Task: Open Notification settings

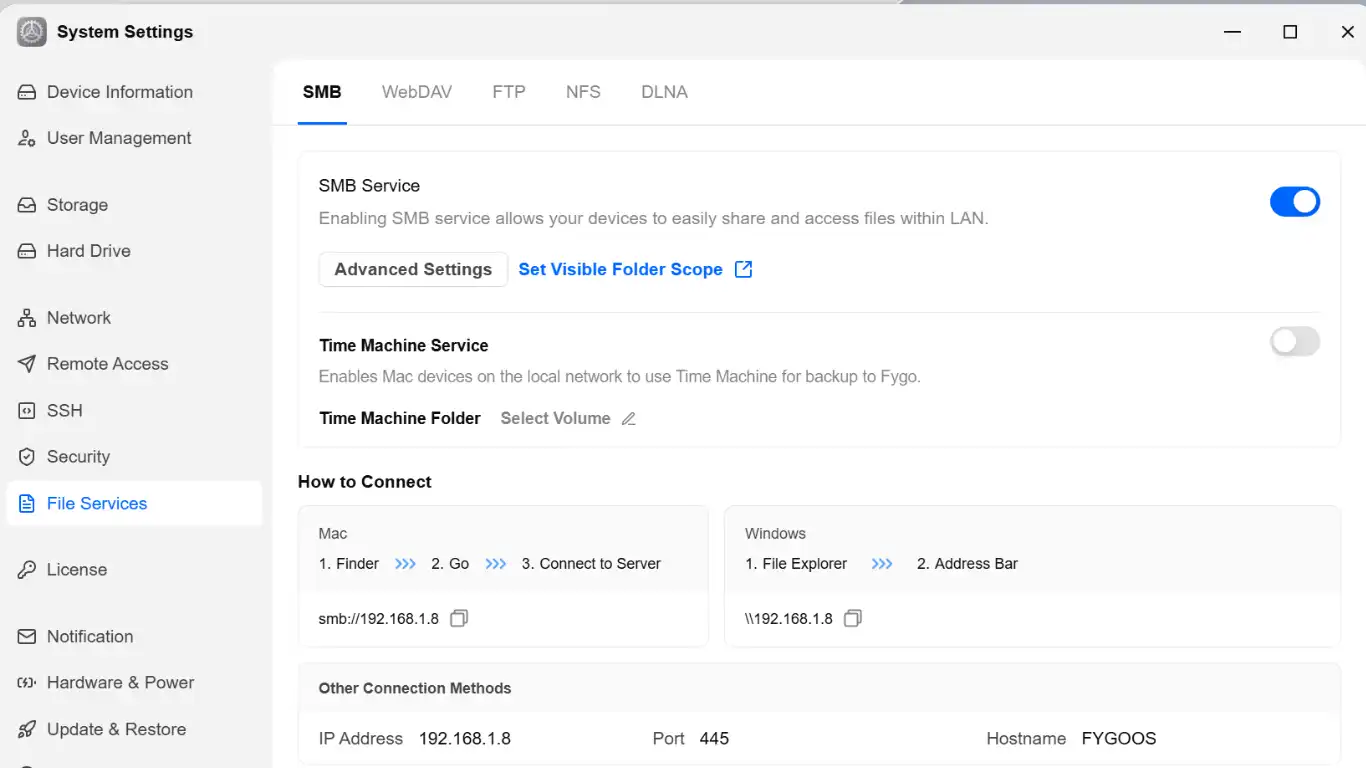Action: point(134,637)
